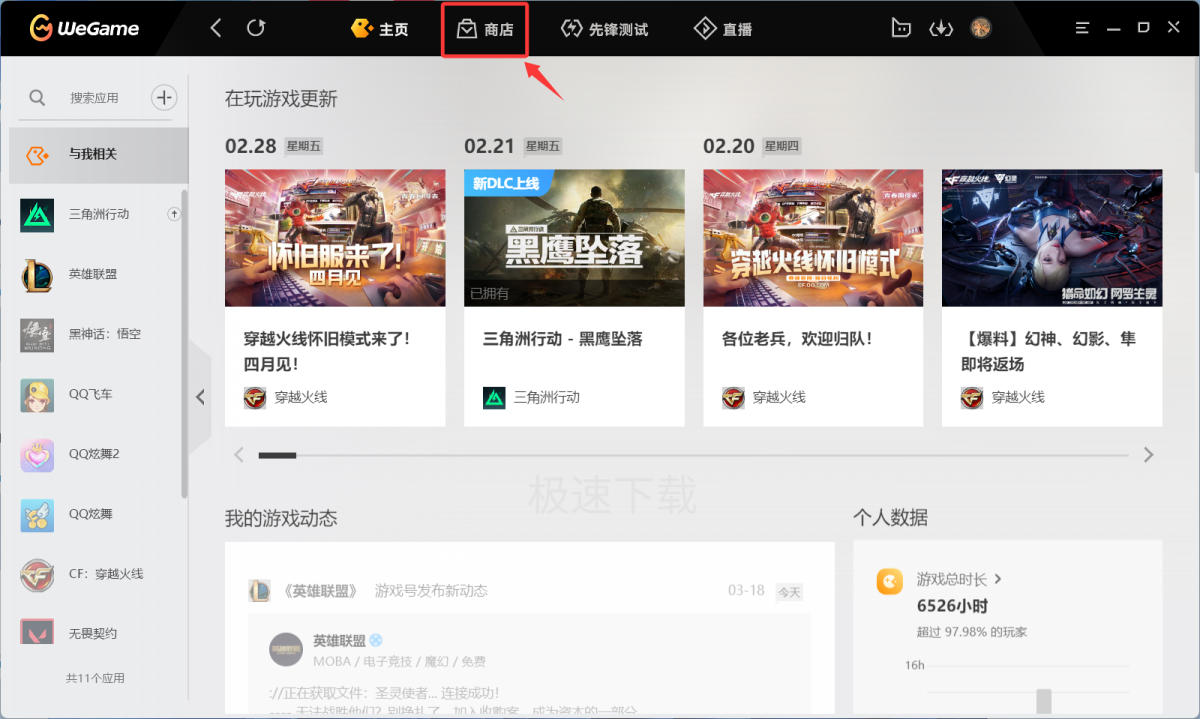Click the QQ飞车 name in sidebar

point(90,394)
